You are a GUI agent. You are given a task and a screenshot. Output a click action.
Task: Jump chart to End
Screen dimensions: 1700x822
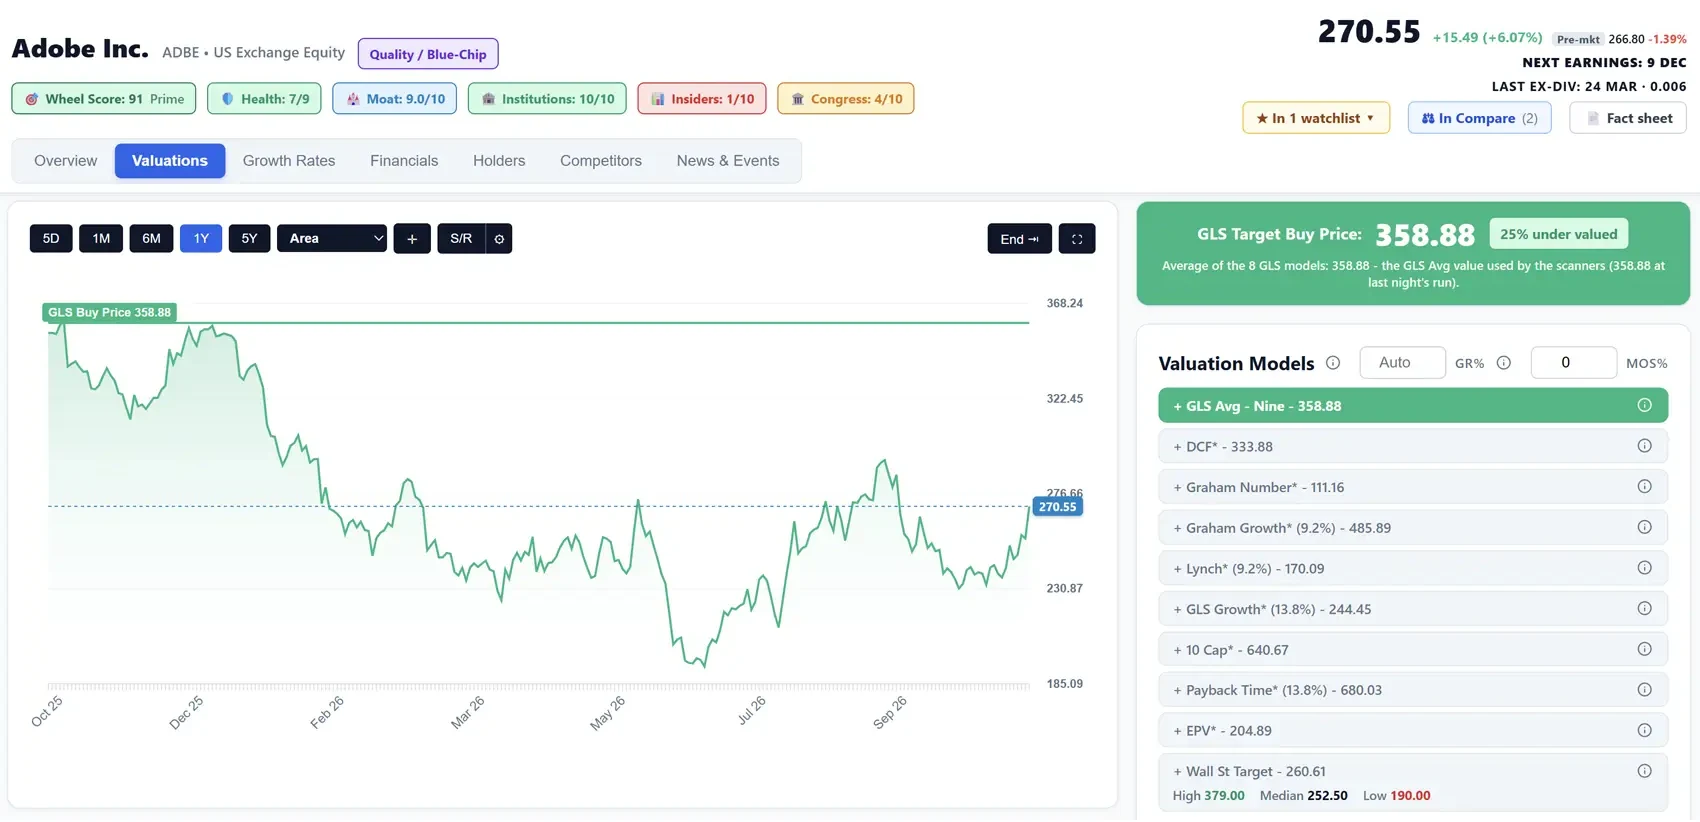(x=1020, y=239)
